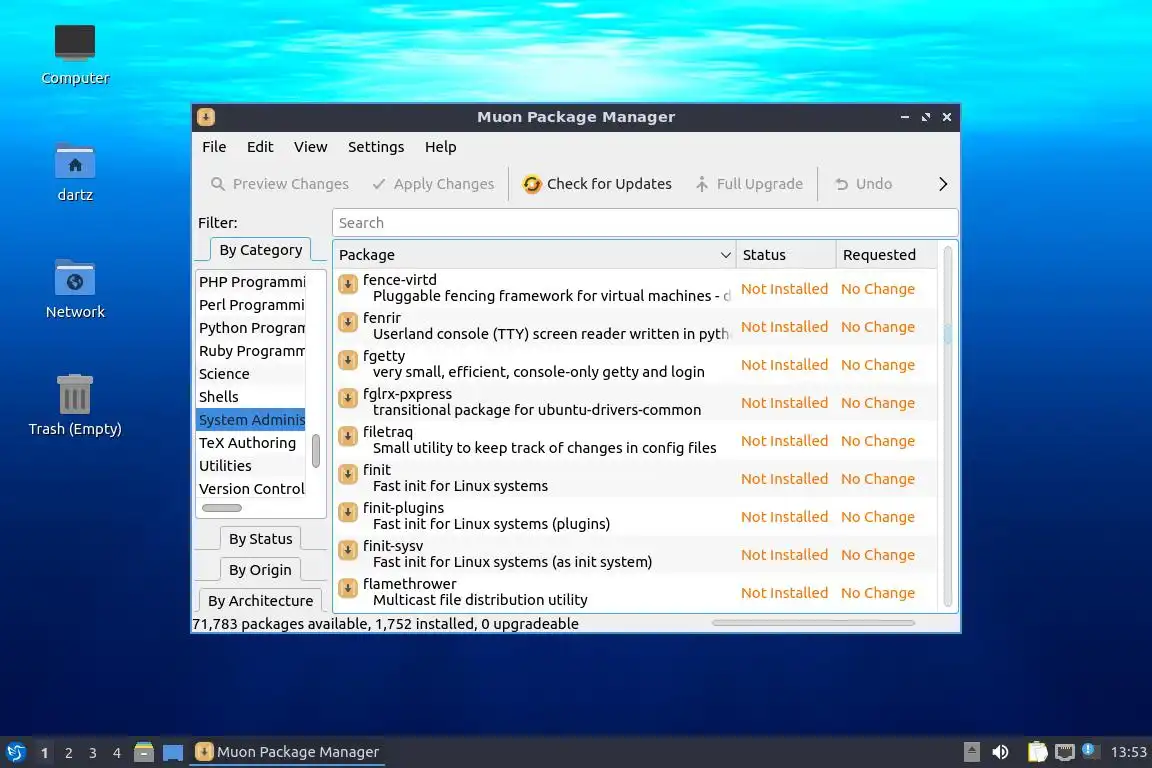
Task: Click Muon Package Manager taskbar entry
Action: point(287,752)
